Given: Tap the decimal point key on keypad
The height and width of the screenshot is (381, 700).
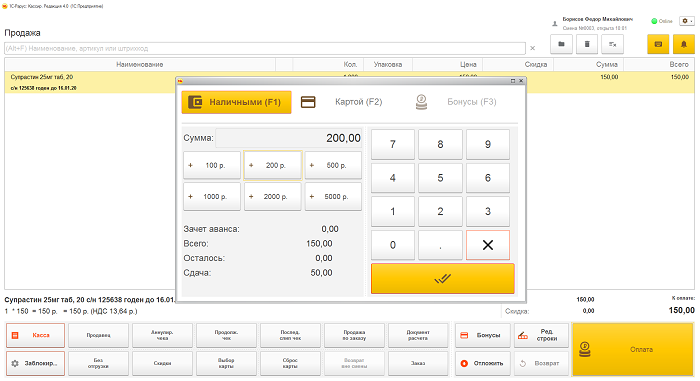Looking at the screenshot, I should tap(440, 245).
